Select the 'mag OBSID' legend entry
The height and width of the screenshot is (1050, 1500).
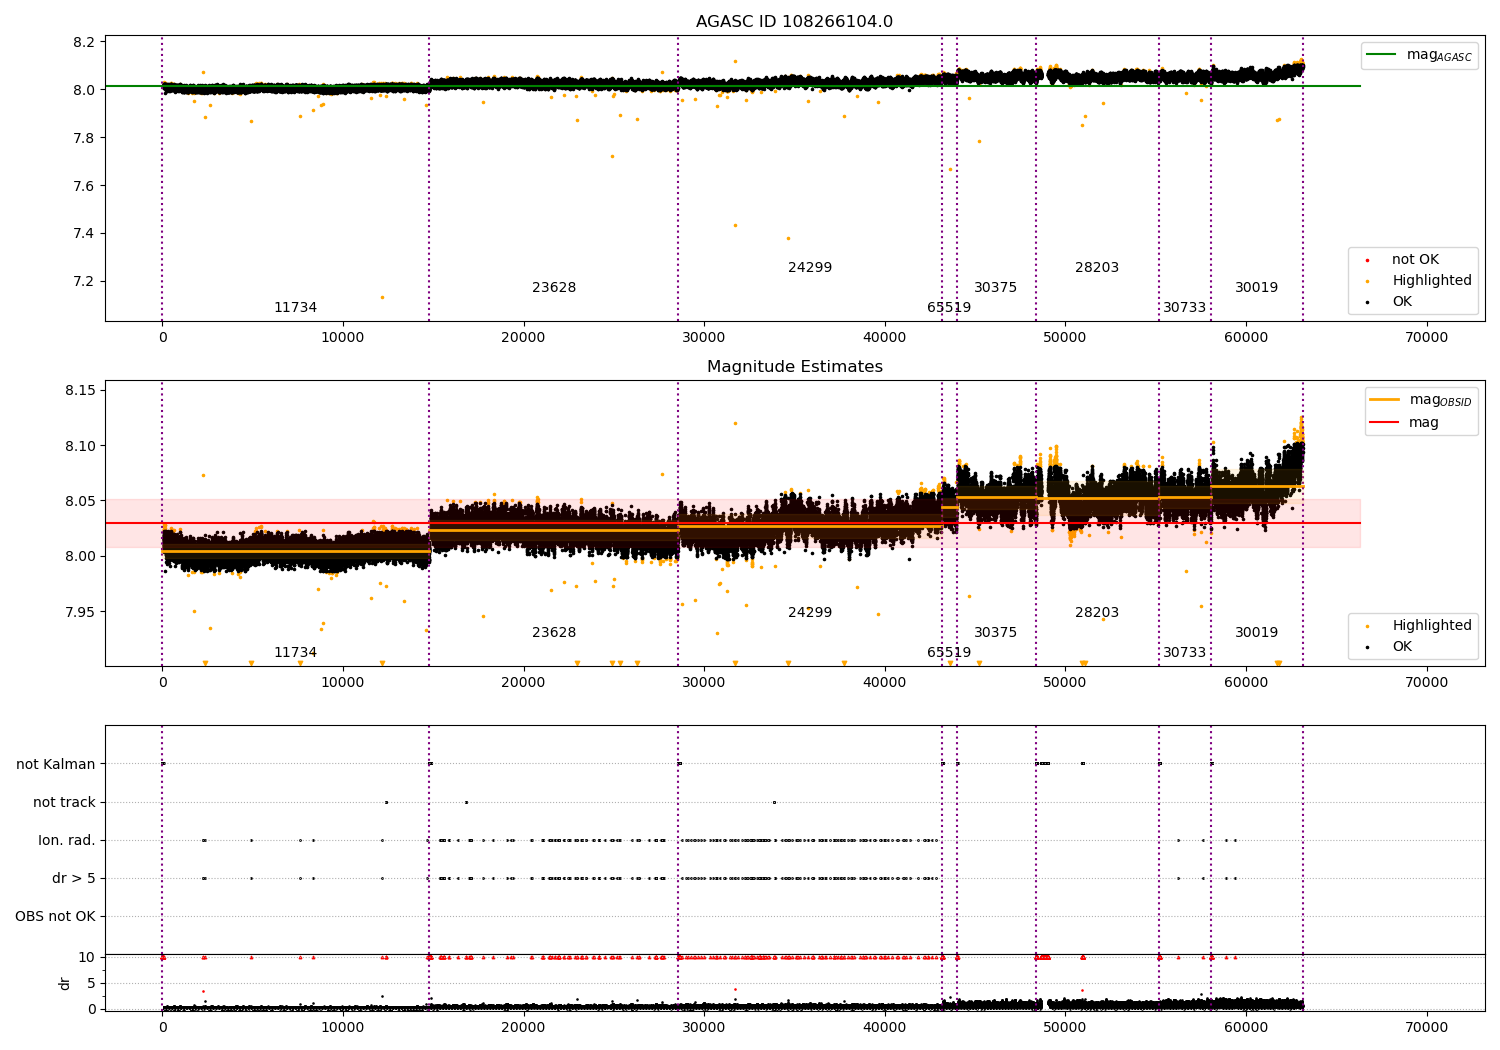tap(1421, 400)
